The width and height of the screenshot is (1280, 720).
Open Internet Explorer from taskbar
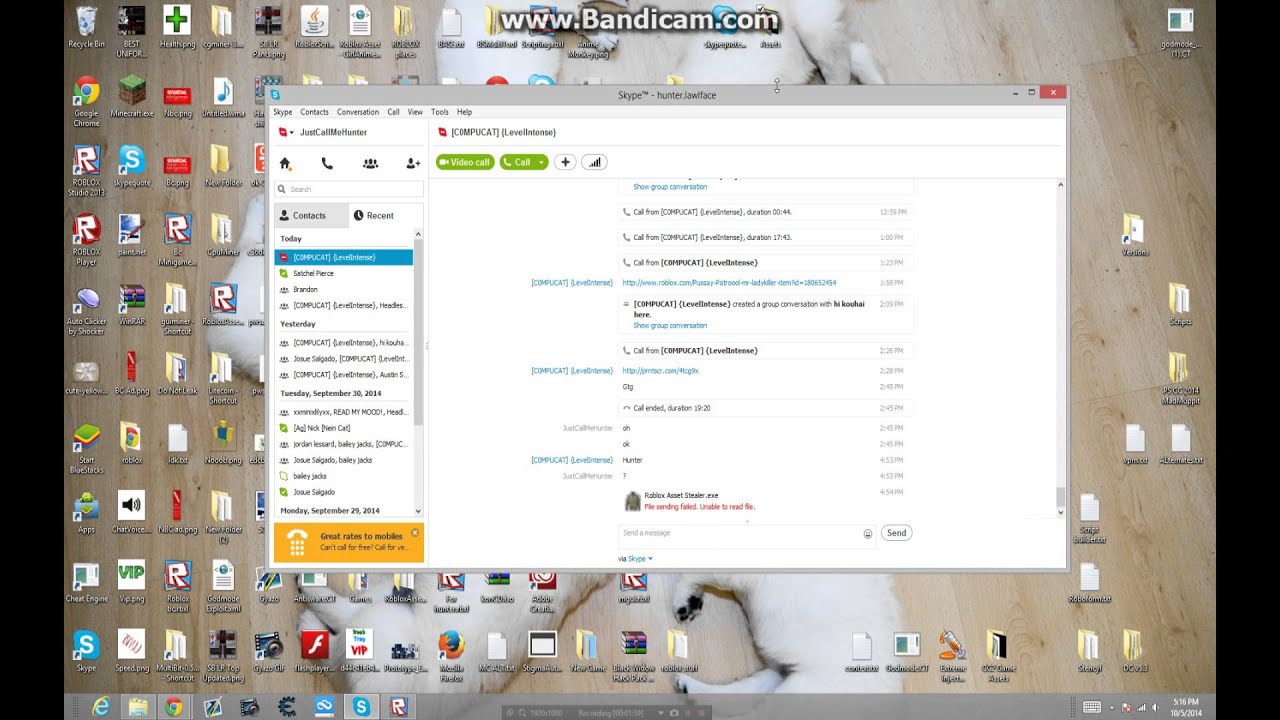(x=100, y=707)
